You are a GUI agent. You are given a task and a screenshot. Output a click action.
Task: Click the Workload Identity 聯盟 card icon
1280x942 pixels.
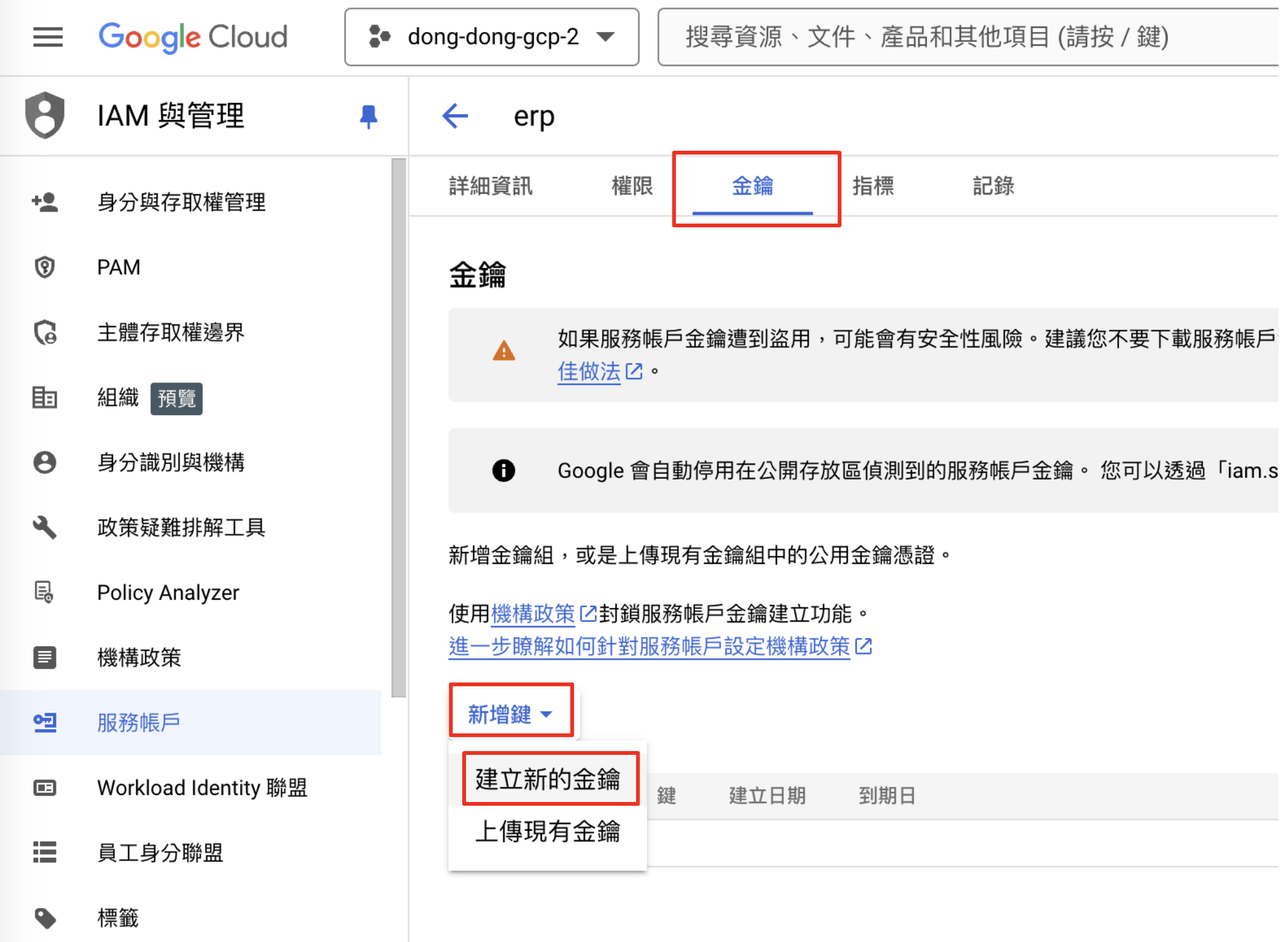pos(45,788)
